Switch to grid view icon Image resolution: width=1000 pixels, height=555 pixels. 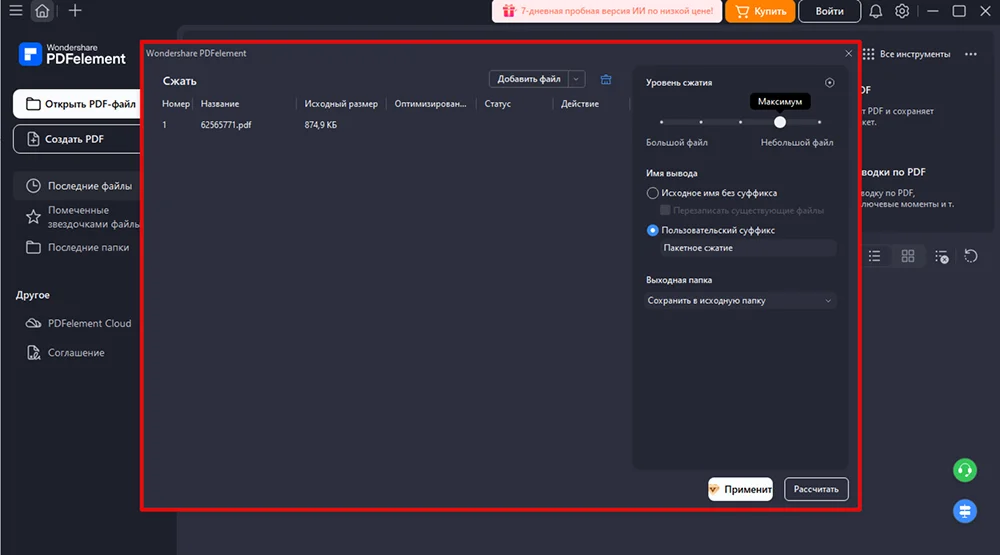tap(908, 256)
